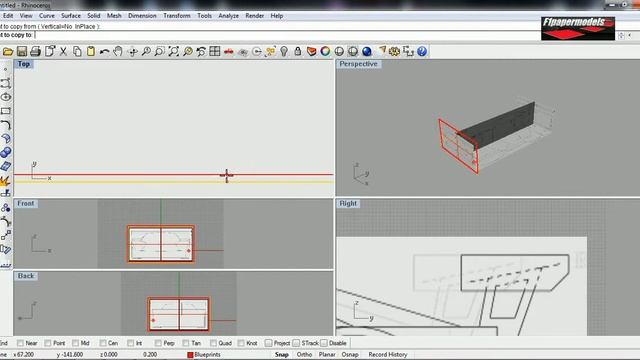Viewport: 640px width, 360px height.
Task: Open the Edit menu
Action: [8, 16]
